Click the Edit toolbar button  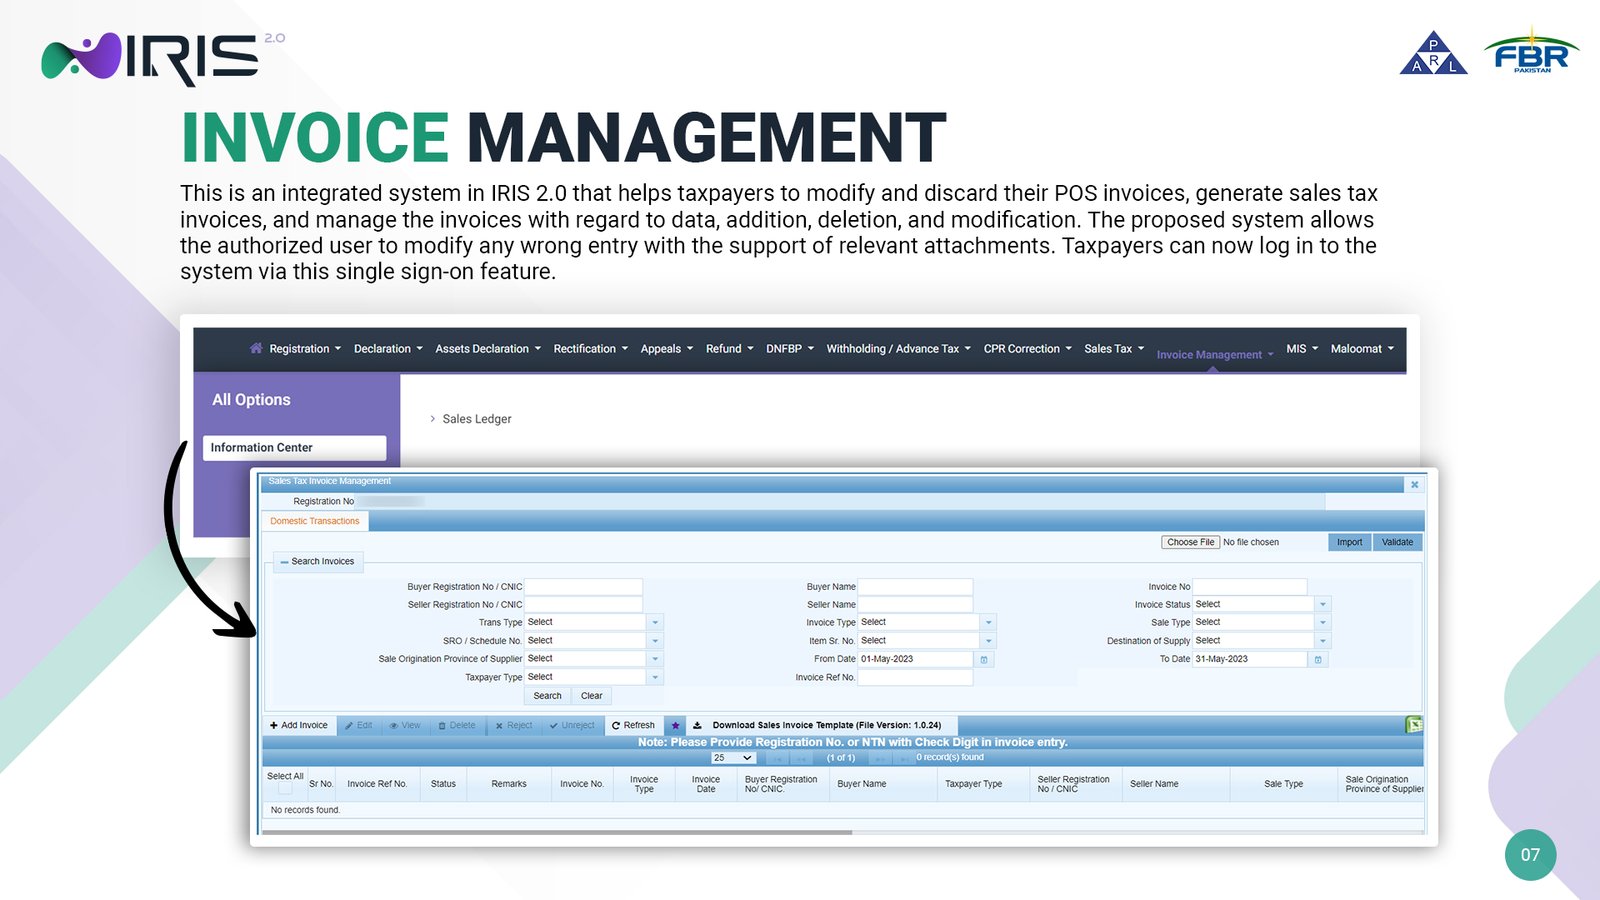(x=359, y=726)
